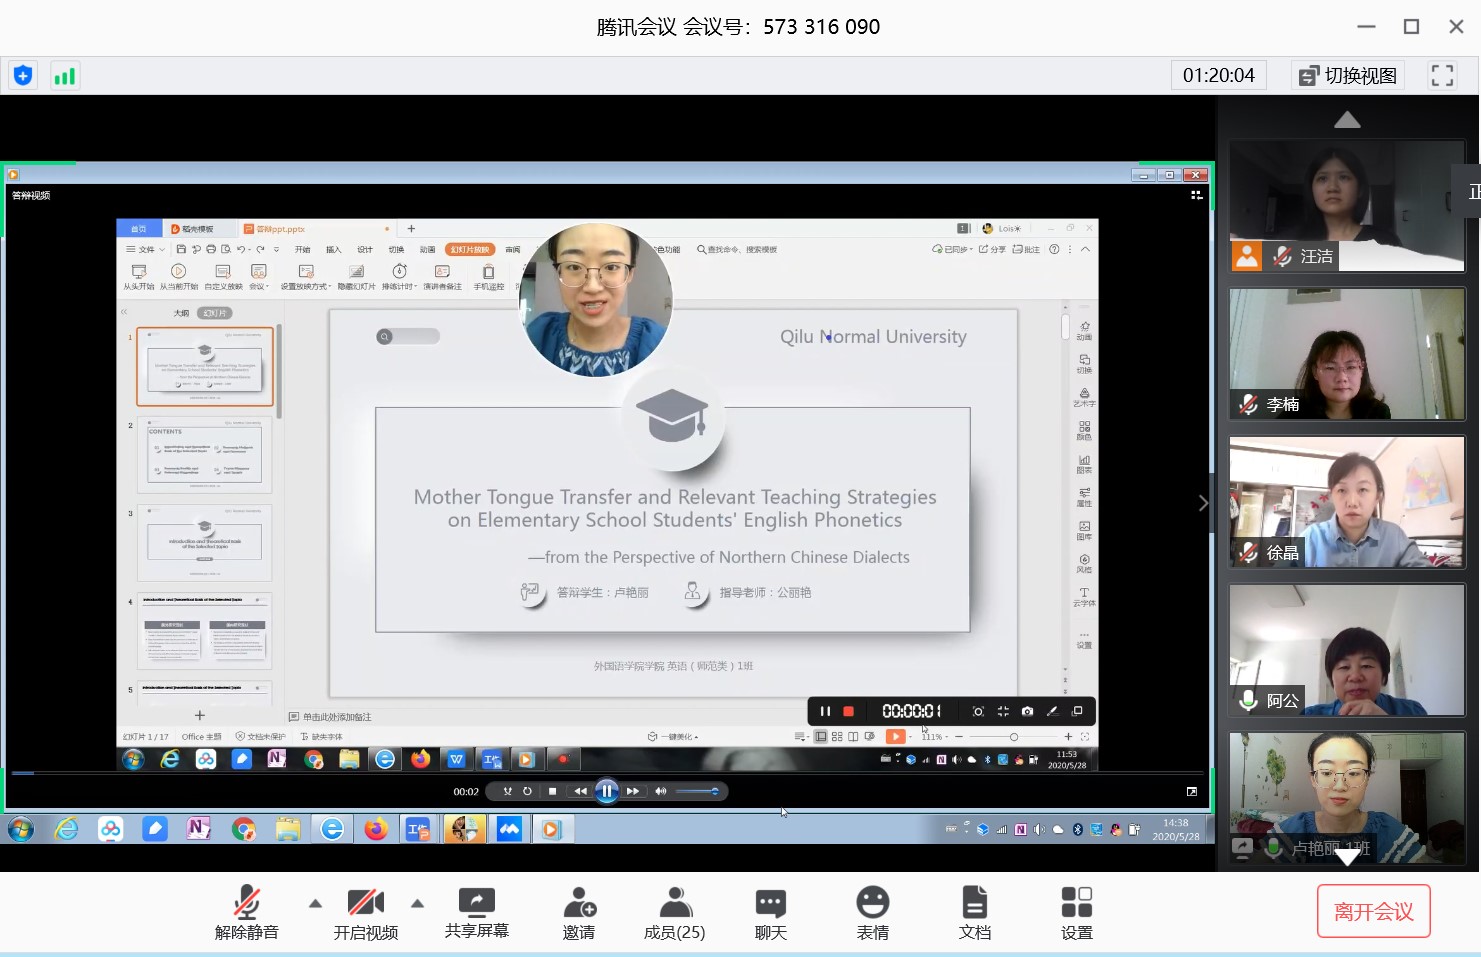Open the emoji reactions icon
This screenshot has width=1481, height=957.
(872, 911)
